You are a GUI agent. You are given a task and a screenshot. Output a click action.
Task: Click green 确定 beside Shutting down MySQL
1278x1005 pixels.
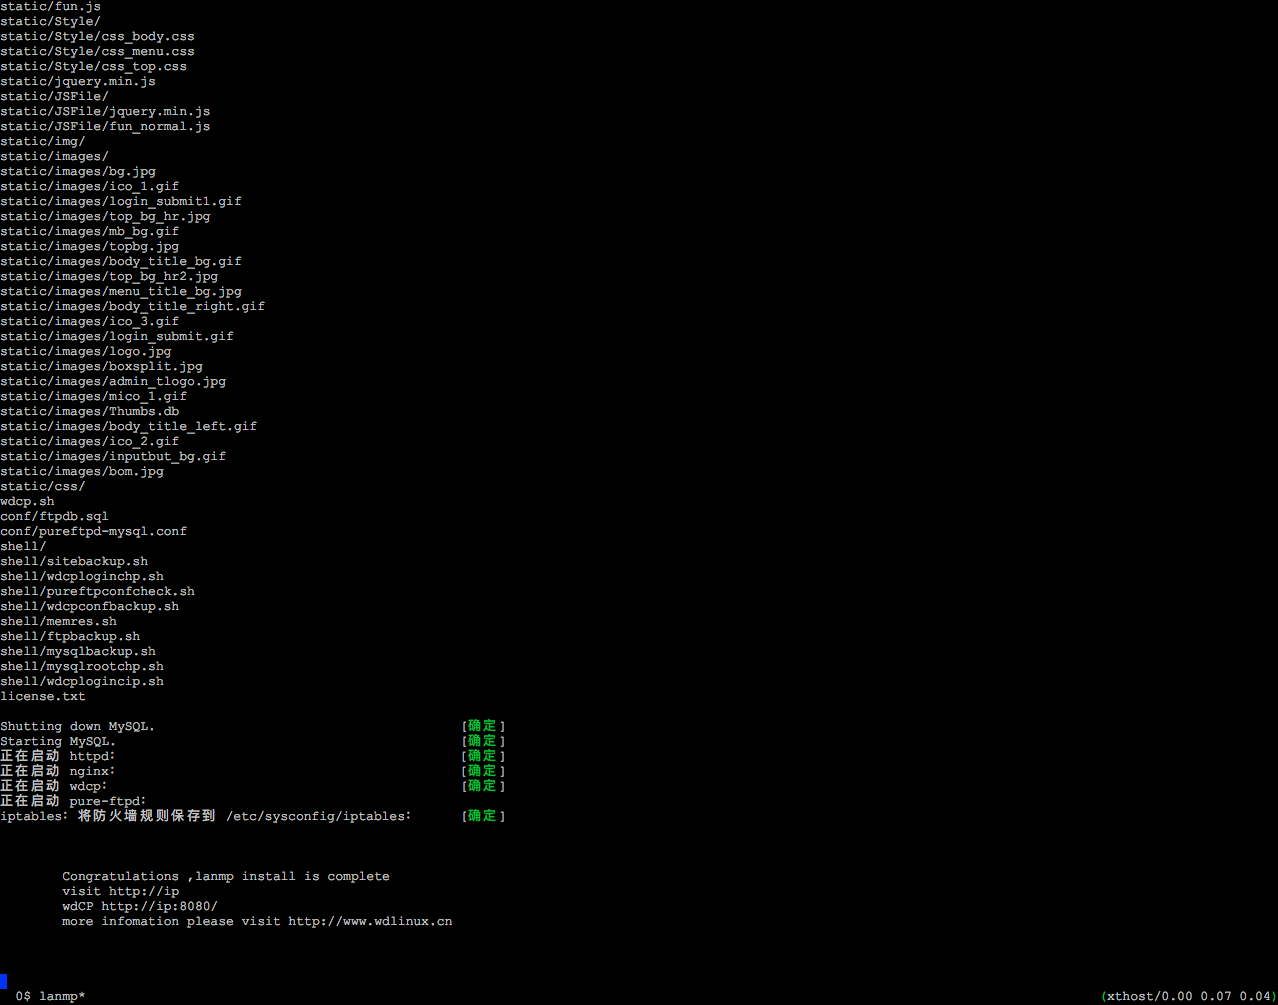[482, 726]
